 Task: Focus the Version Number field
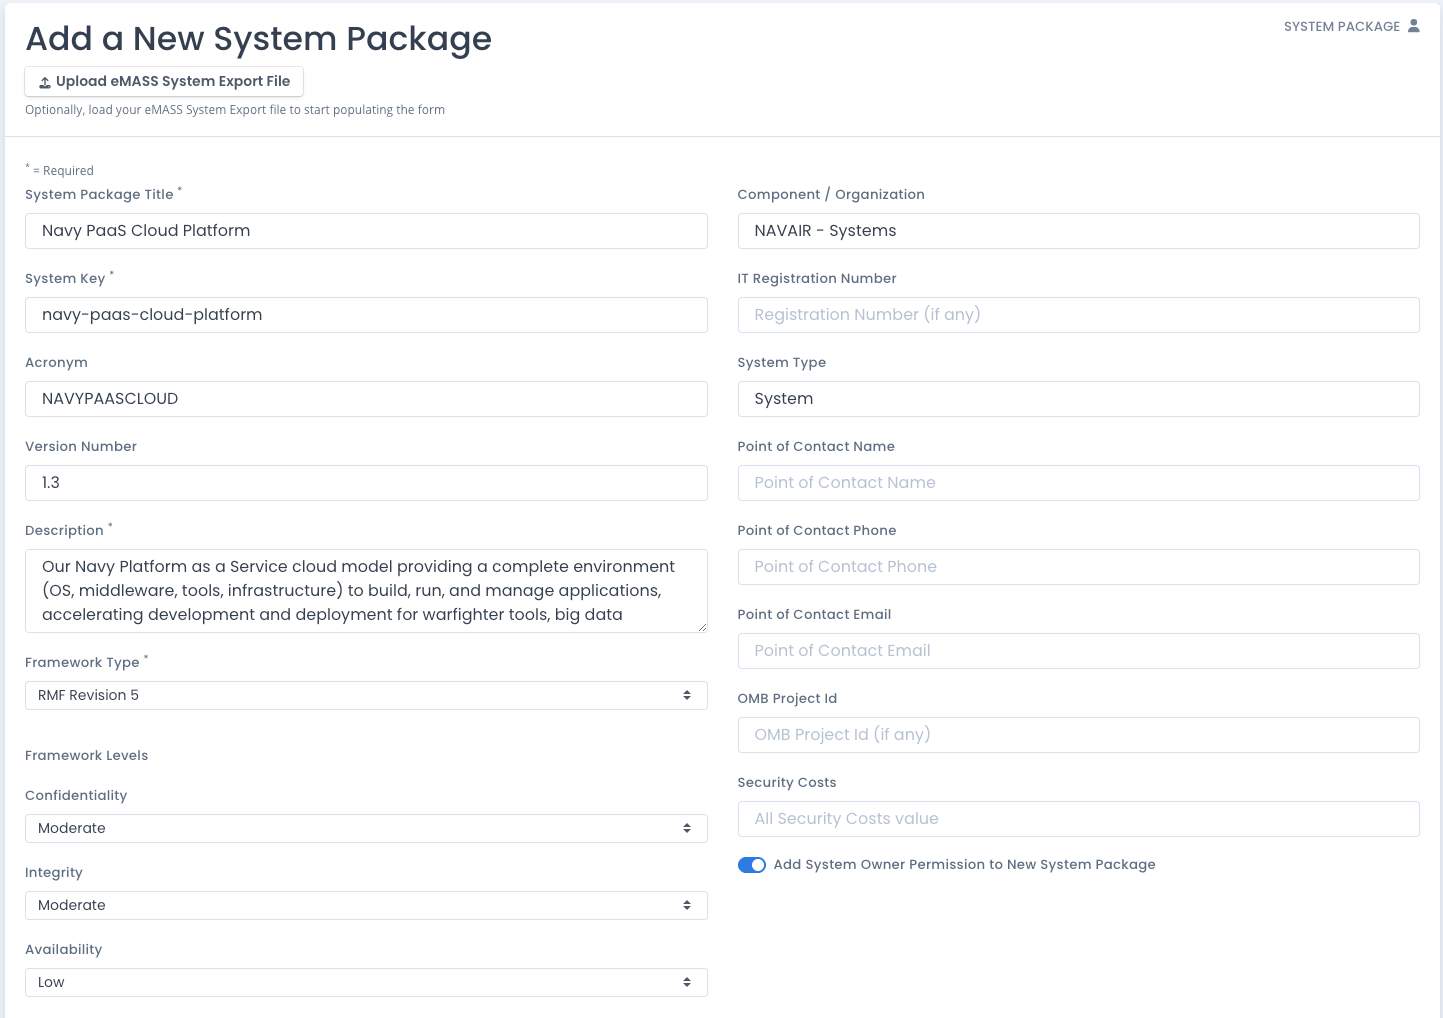(x=365, y=483)
